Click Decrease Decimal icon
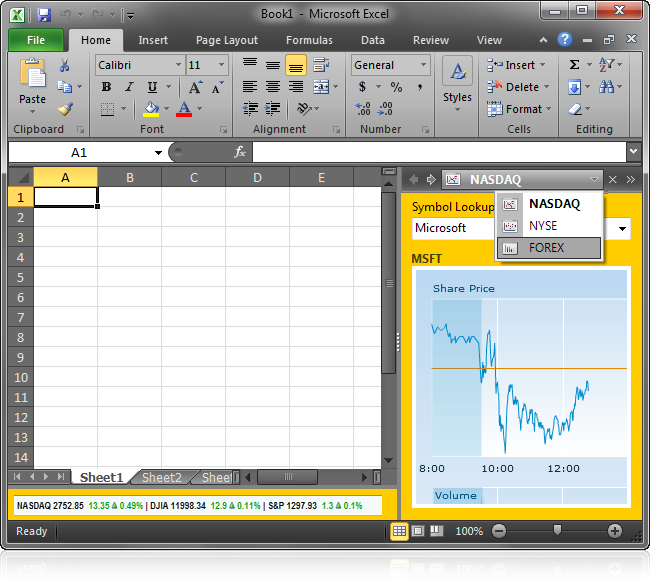The image size is (650, 580). coord(385,109)
